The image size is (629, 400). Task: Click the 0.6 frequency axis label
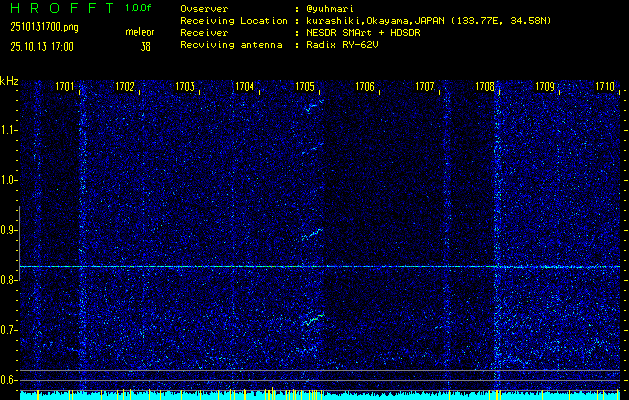[x=7, y=380]
